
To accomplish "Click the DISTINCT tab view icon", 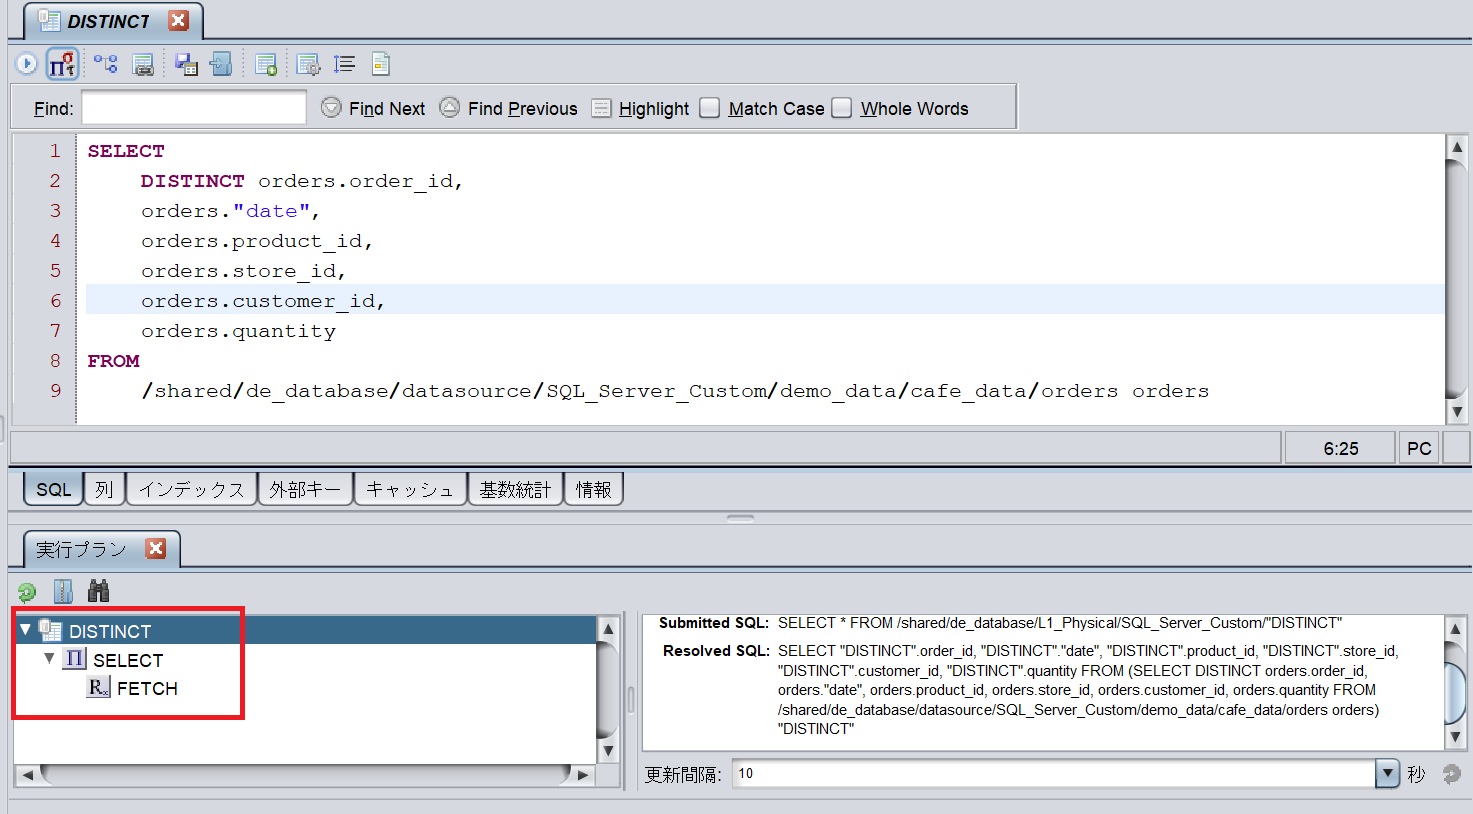I will click(49, 20).
